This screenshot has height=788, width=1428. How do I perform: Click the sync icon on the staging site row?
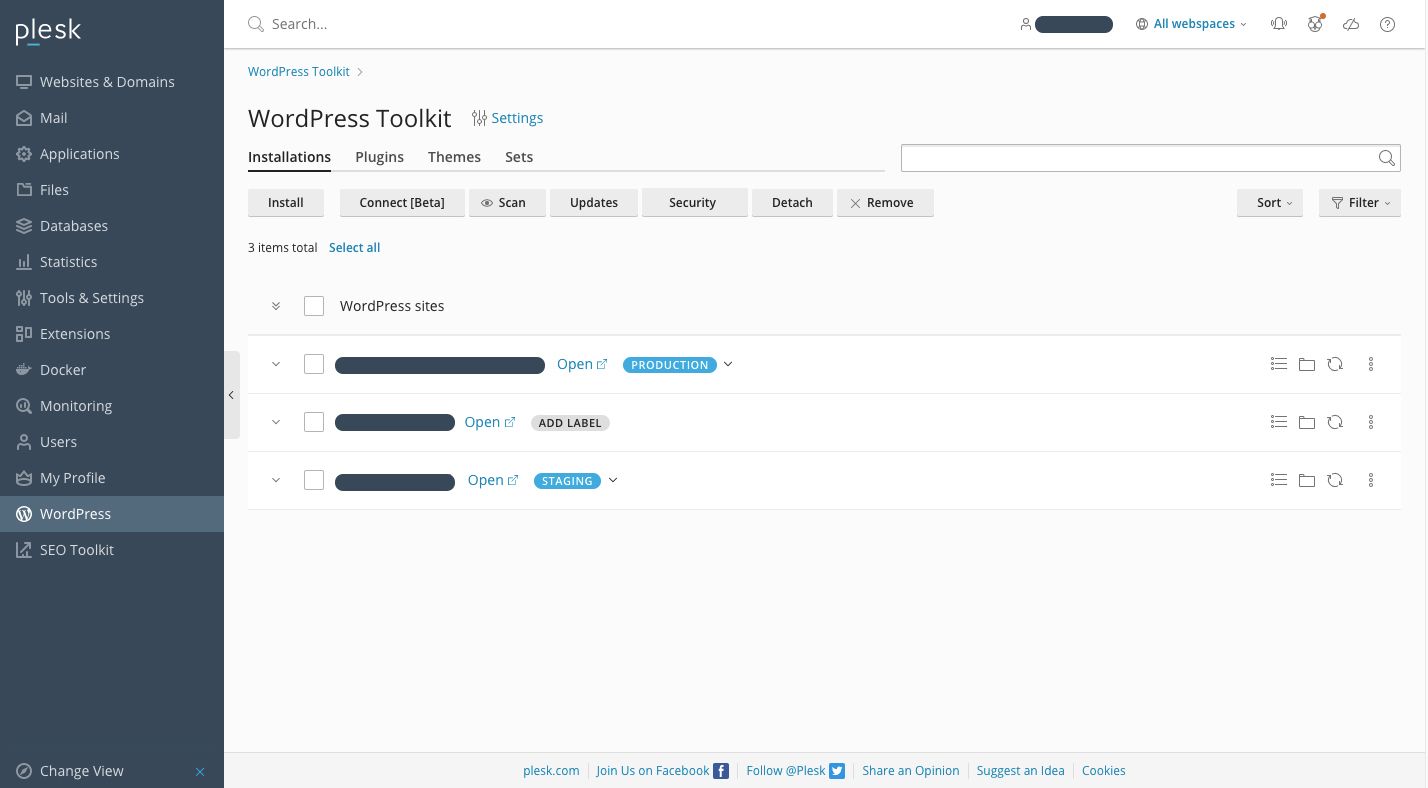coord(1334,481)
